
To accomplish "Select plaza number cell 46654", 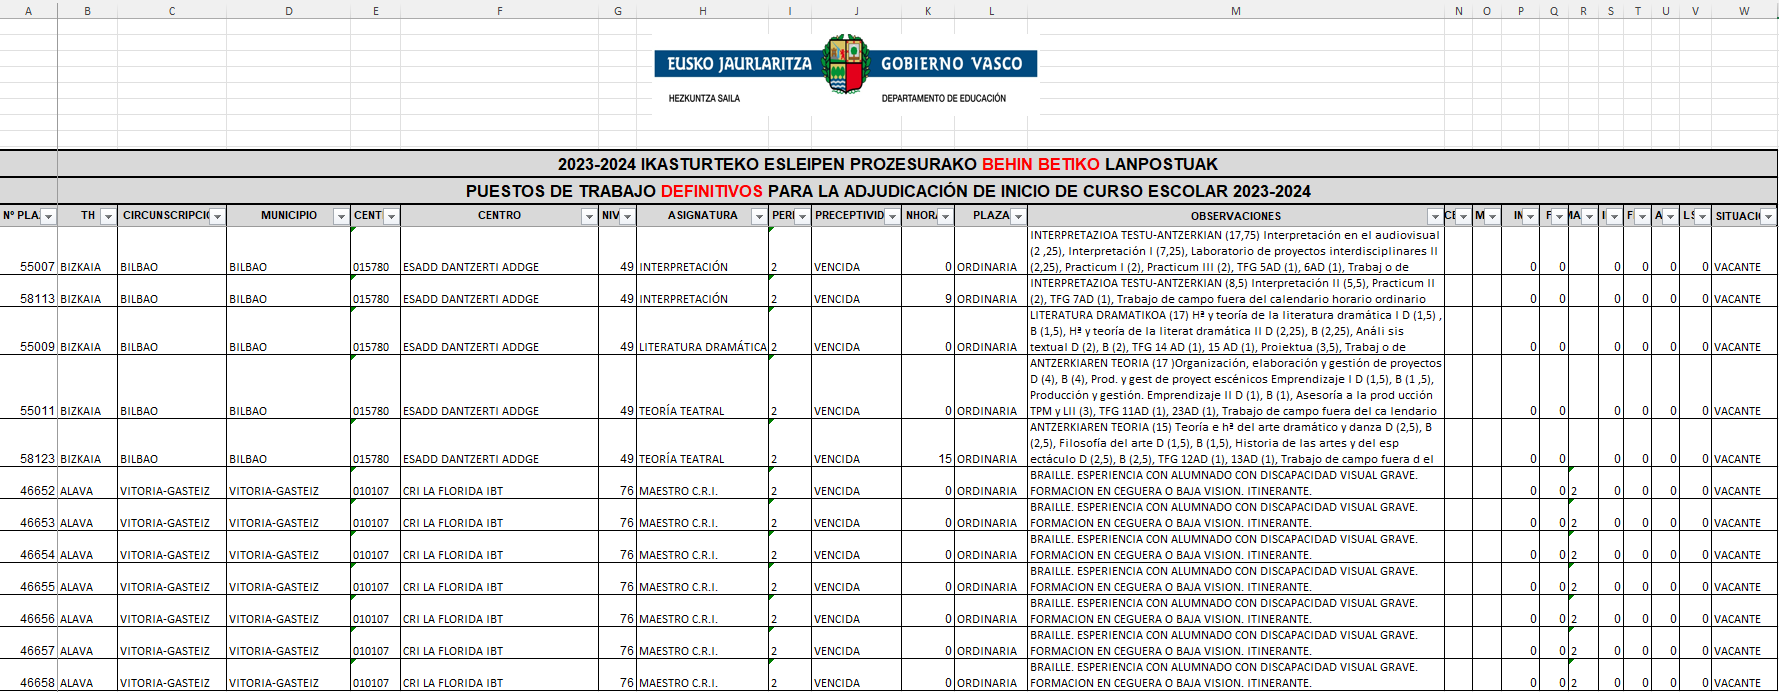I will click(x=29, y=547).
